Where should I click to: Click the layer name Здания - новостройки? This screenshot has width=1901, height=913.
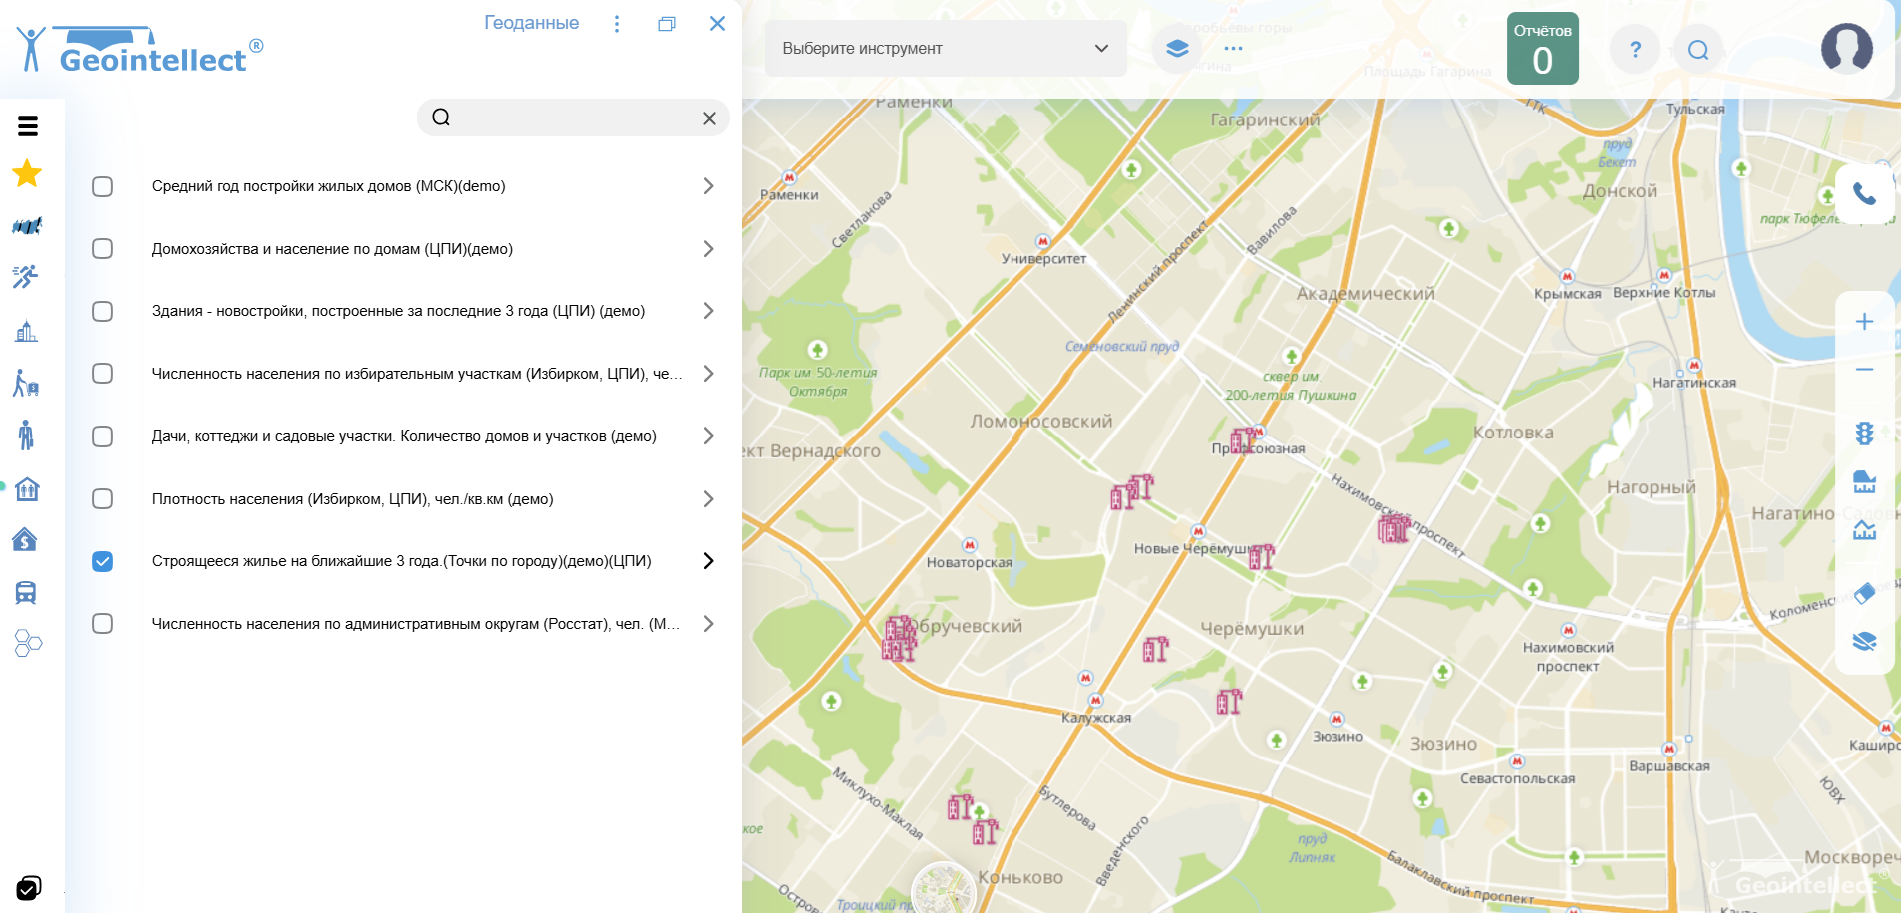399,311
